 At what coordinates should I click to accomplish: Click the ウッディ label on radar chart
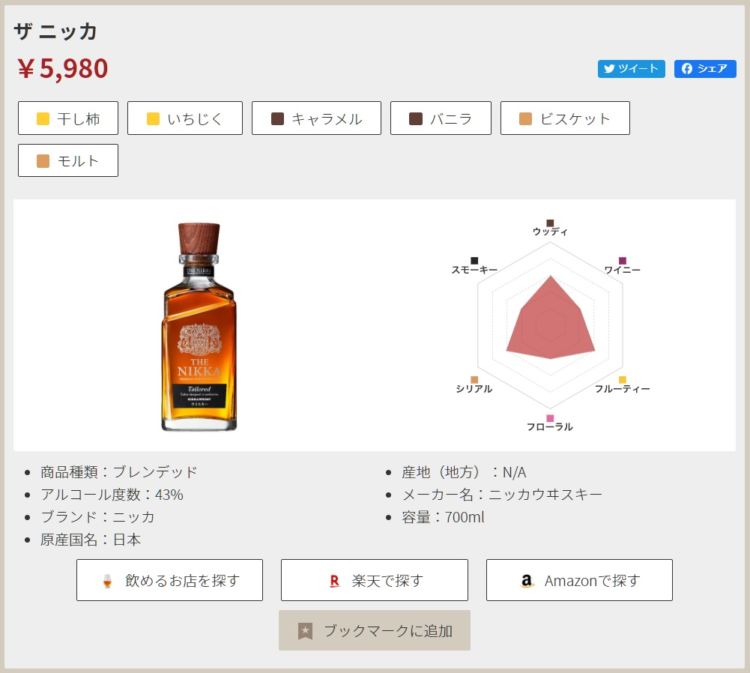pyautogui.click(x=550, y=232)
